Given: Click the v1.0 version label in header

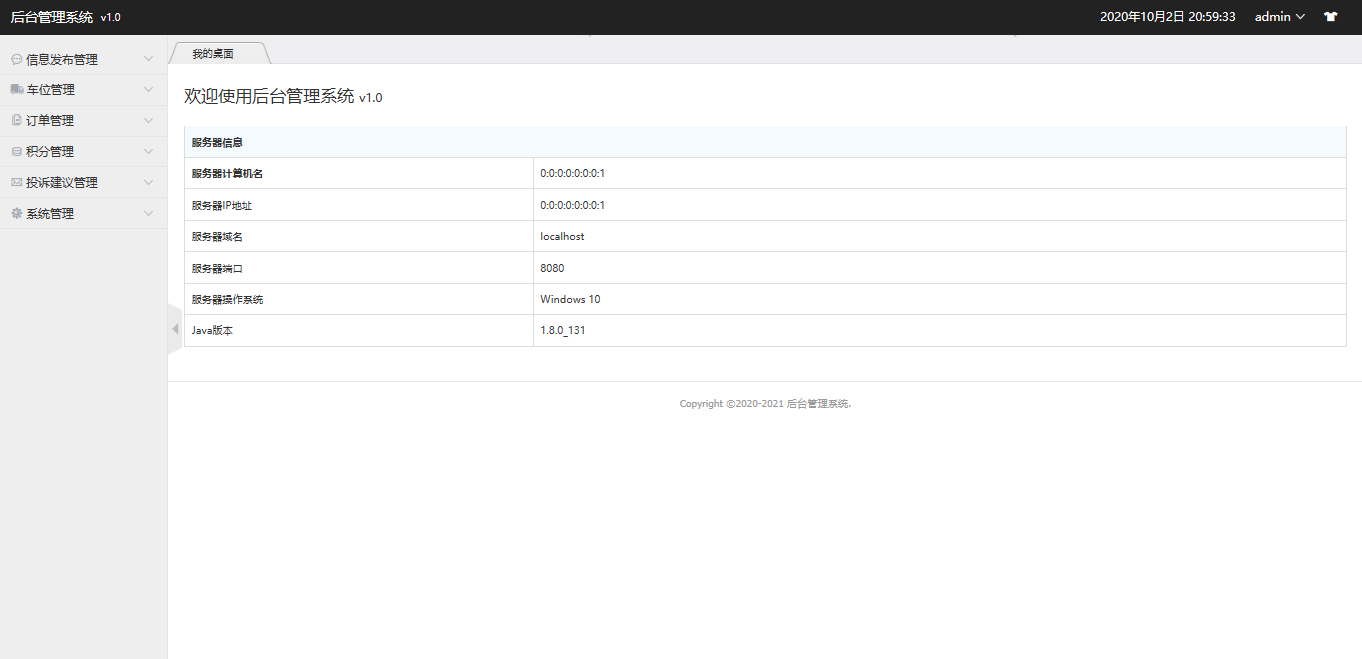Looking at the screenshot, I should pyautogui.click(x=110, y=18).
